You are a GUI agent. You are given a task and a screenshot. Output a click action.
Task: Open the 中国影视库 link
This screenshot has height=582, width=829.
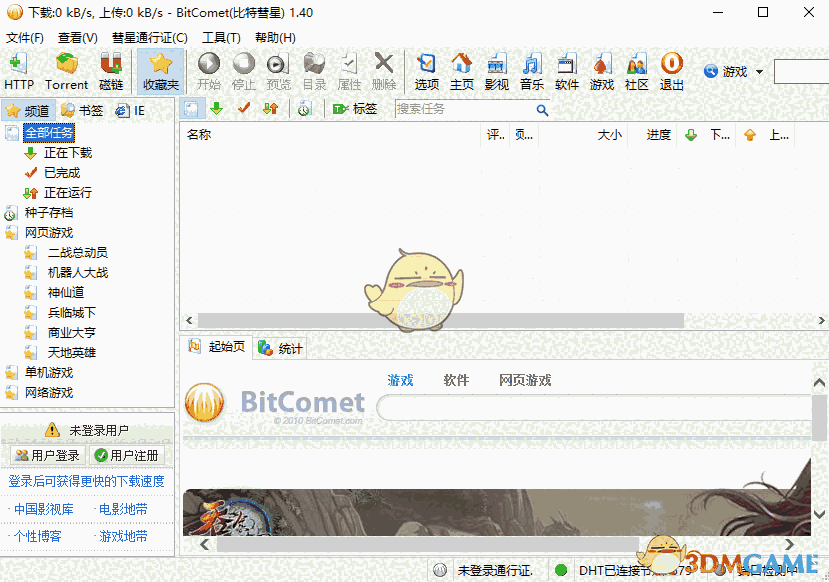[x=42, y=508]
